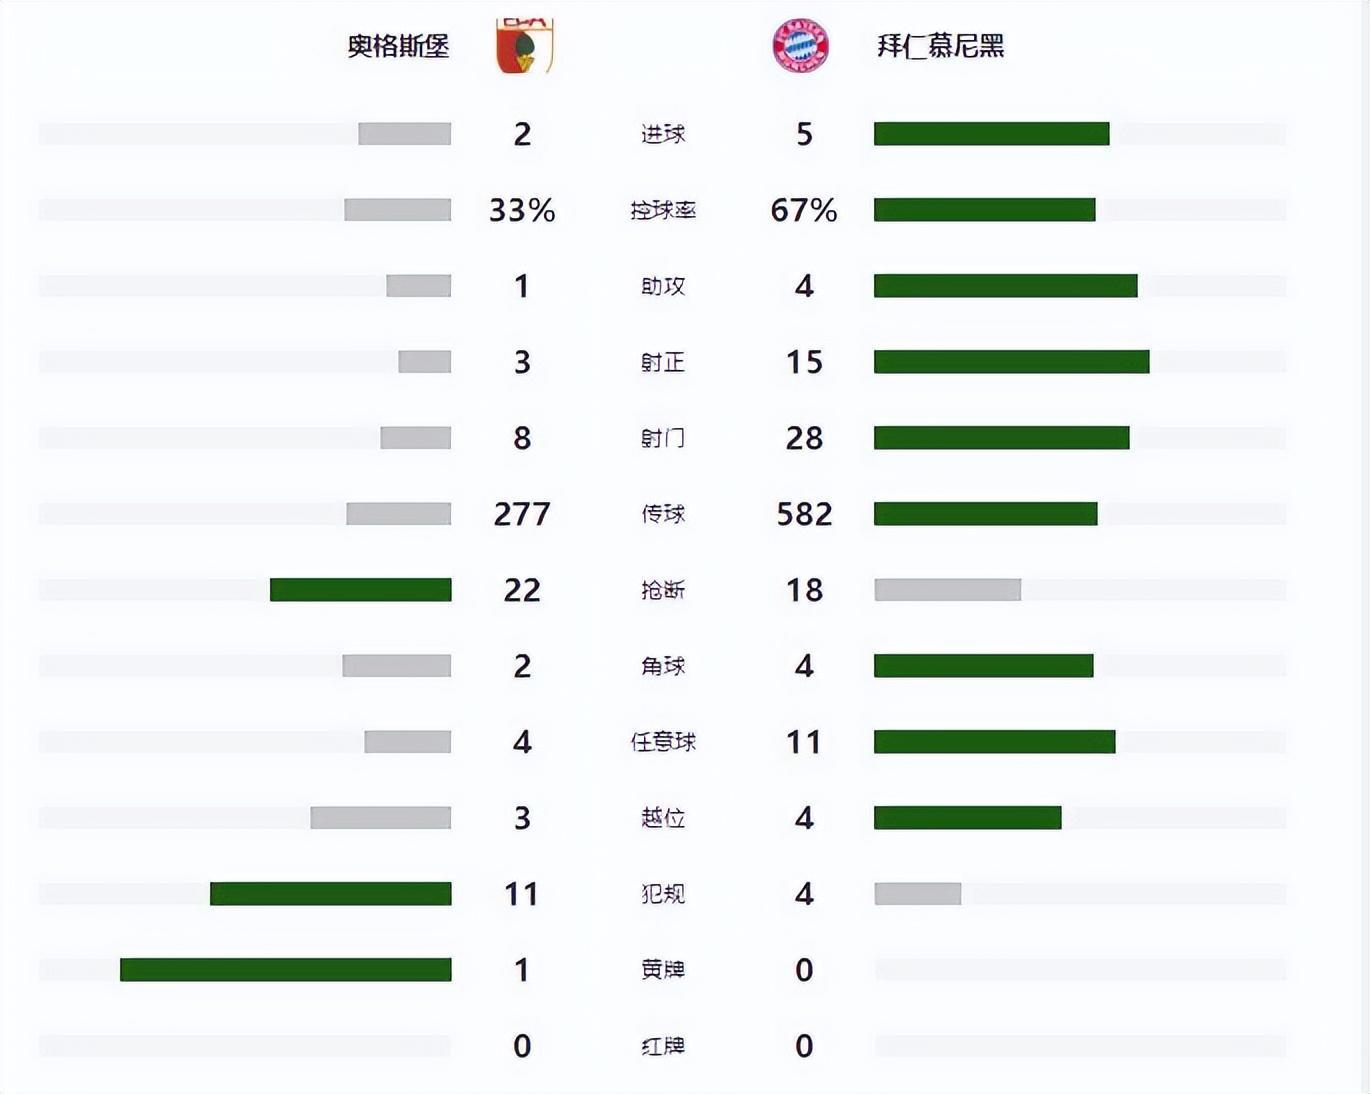Click the 控球率 stat label
This screenshot has height=1094, width=1370.
pos(663,210)
